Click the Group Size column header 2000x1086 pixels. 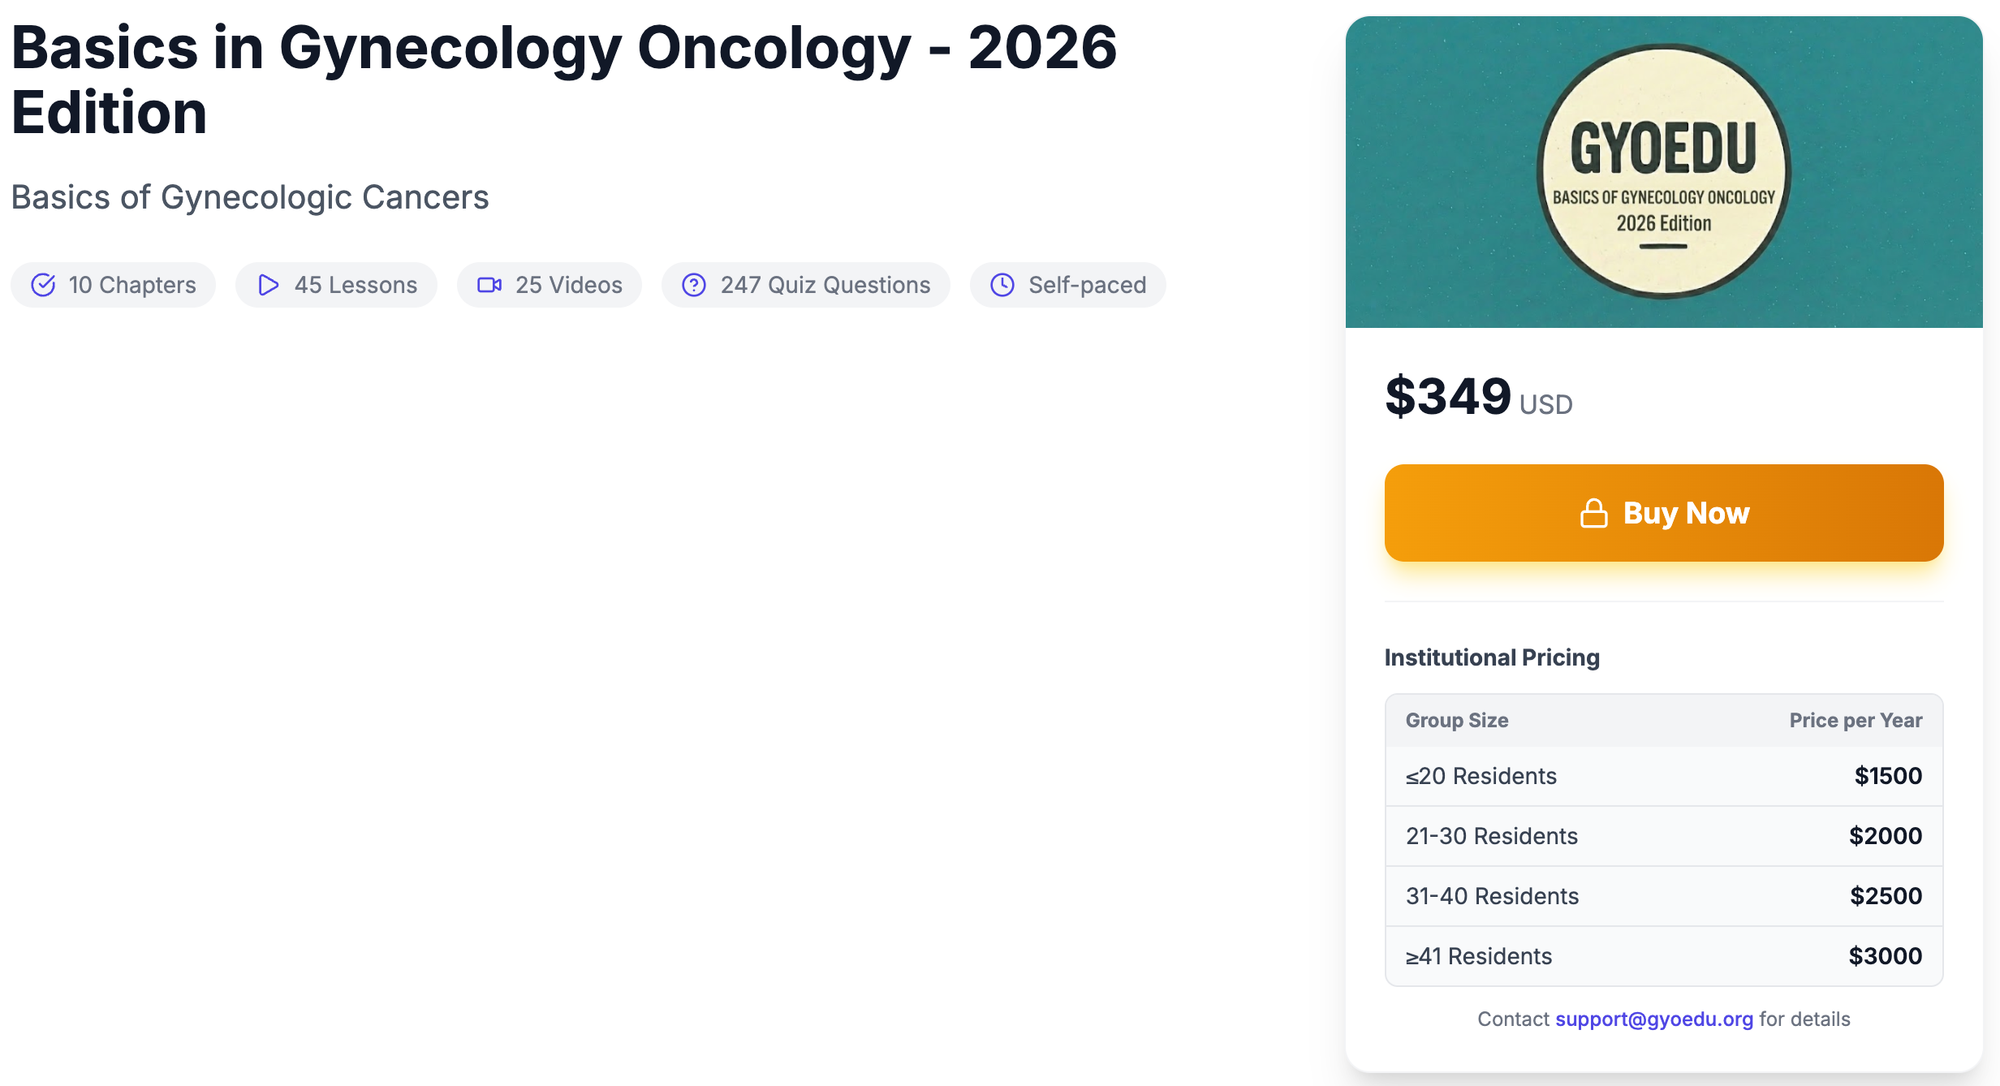pyautogui.click(x=1457, y=720)
